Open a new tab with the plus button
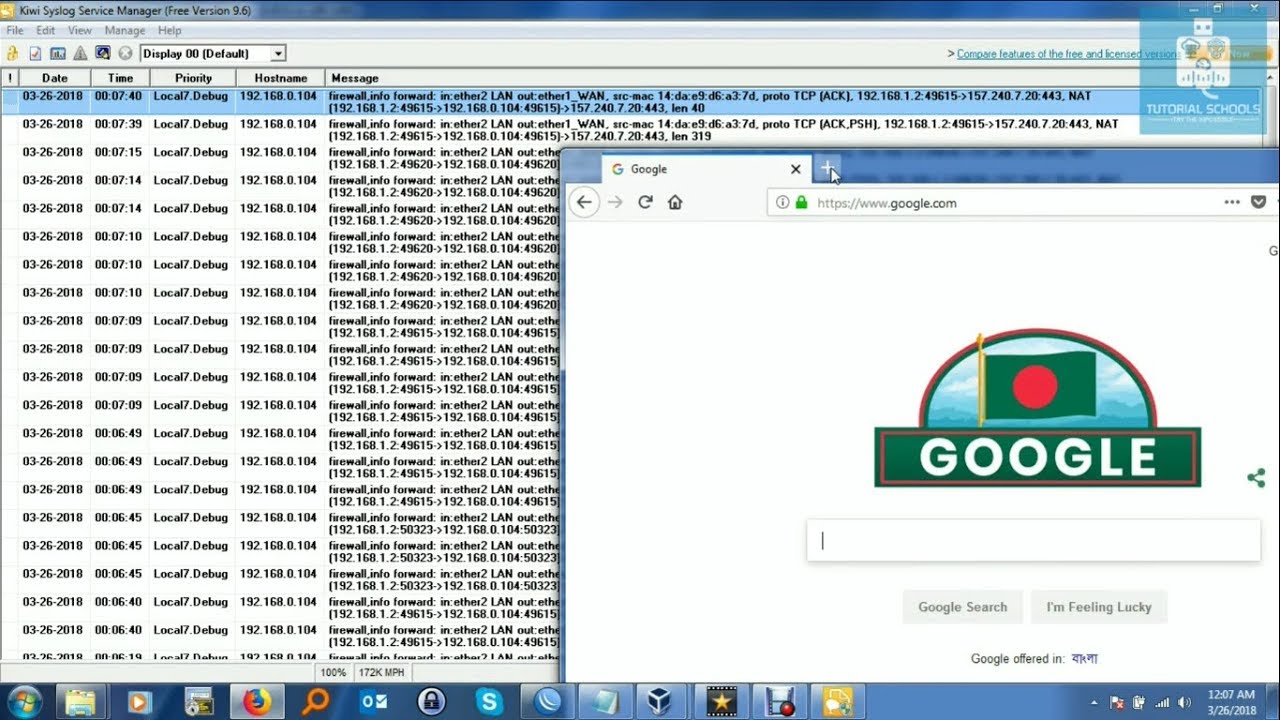This screenshot has width=1280, height=720. click(828, 169)
